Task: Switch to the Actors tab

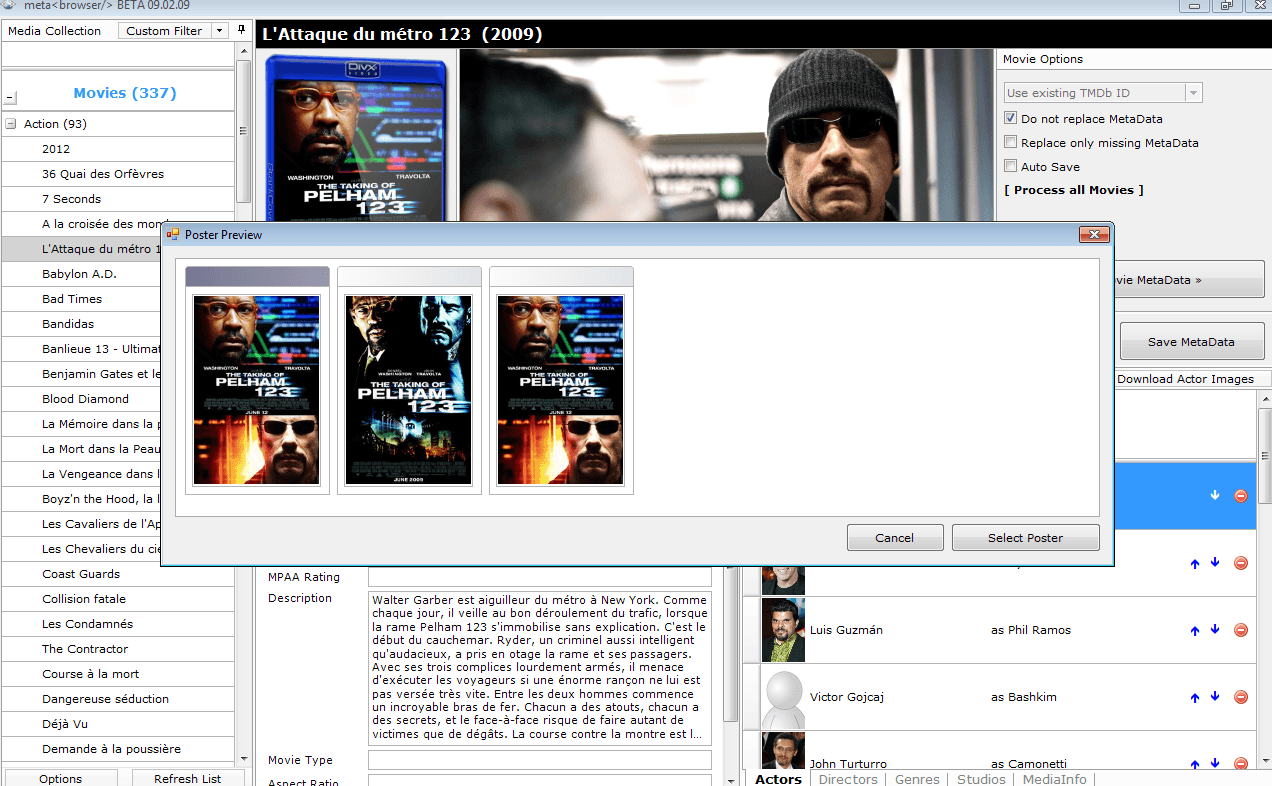Action: (778, 779)
